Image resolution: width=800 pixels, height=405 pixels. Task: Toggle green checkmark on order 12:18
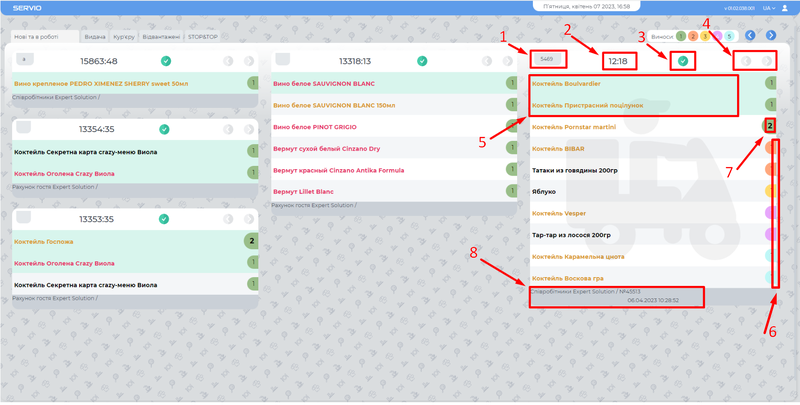click(683, 61)
